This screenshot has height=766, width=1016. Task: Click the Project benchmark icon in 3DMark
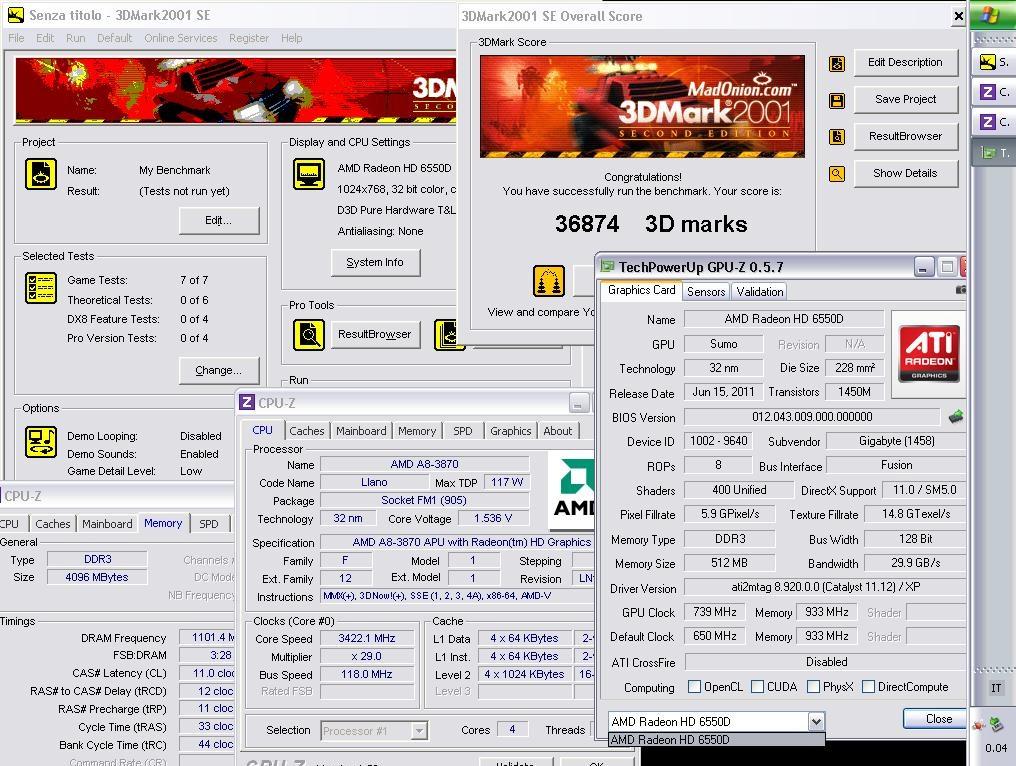[x=41, y=174]
